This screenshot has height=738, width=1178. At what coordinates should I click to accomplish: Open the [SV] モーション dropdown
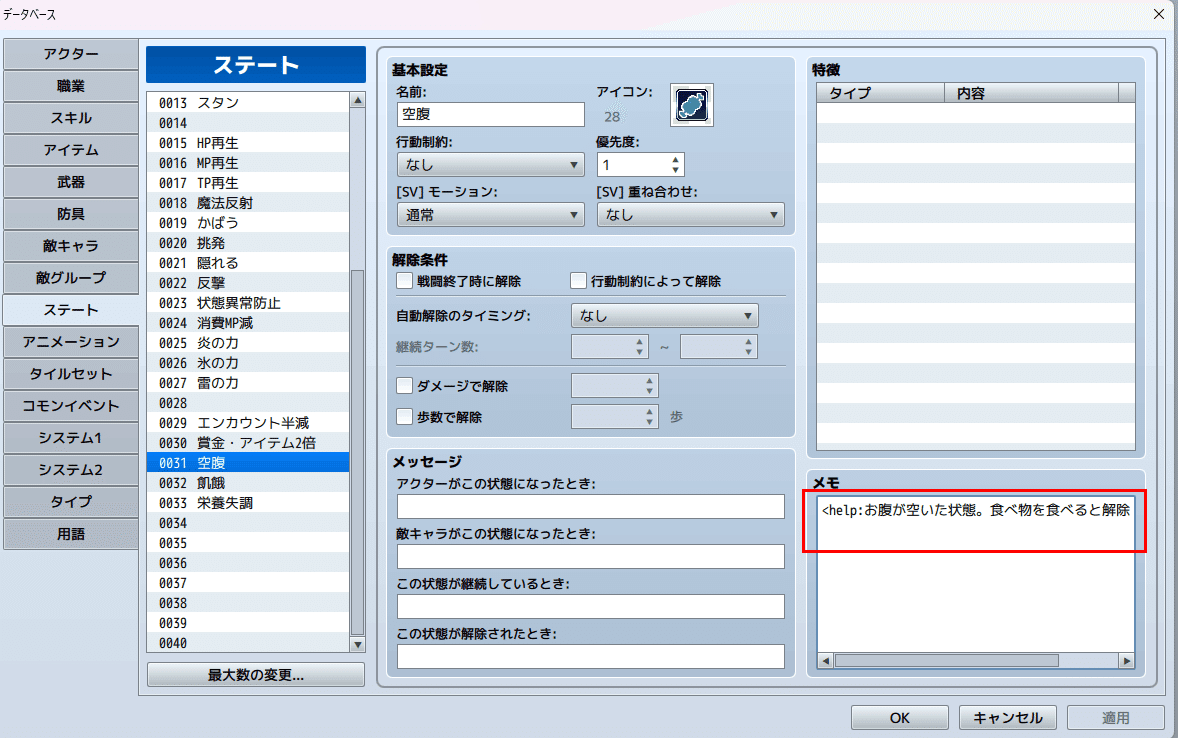(491, 215)
